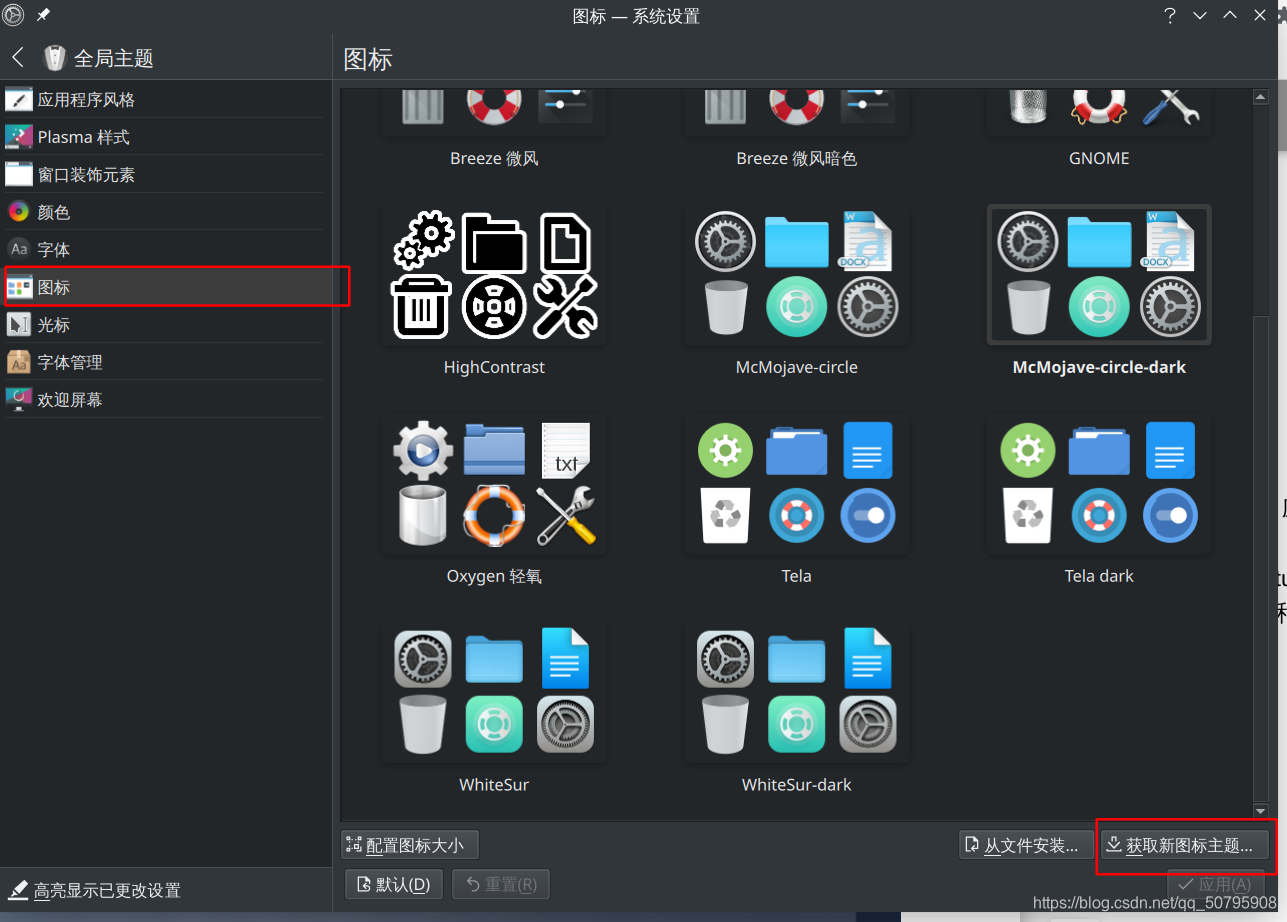Click the 窗口装饰元素 window icon
The width and height of the screenshot is (1287, 922).
(19, 174)
